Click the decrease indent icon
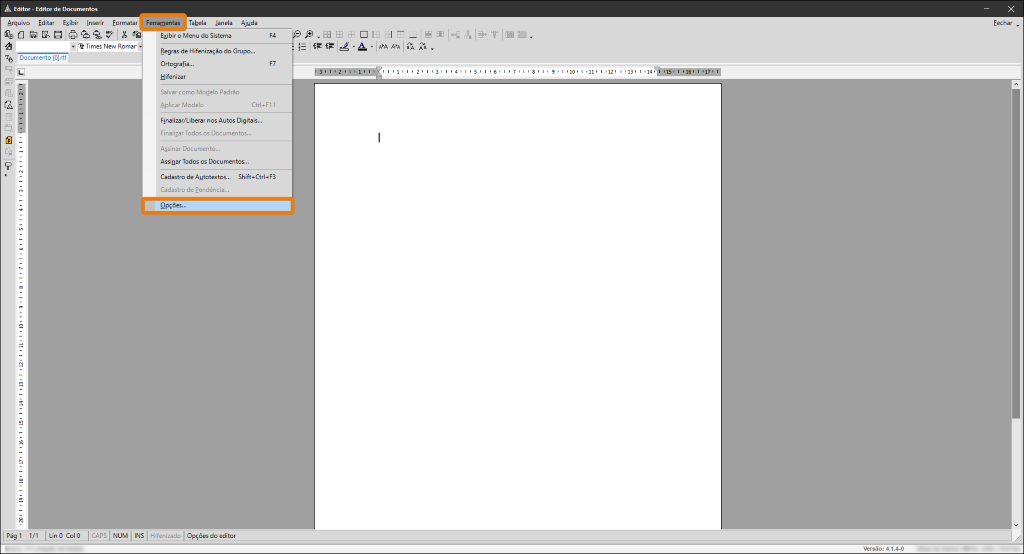This screenshot has height=554, width=1024. [x=317, y=46]
